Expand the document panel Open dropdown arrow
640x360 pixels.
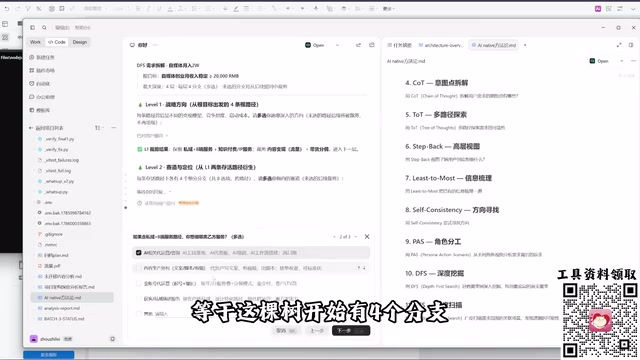coord(621,61)
